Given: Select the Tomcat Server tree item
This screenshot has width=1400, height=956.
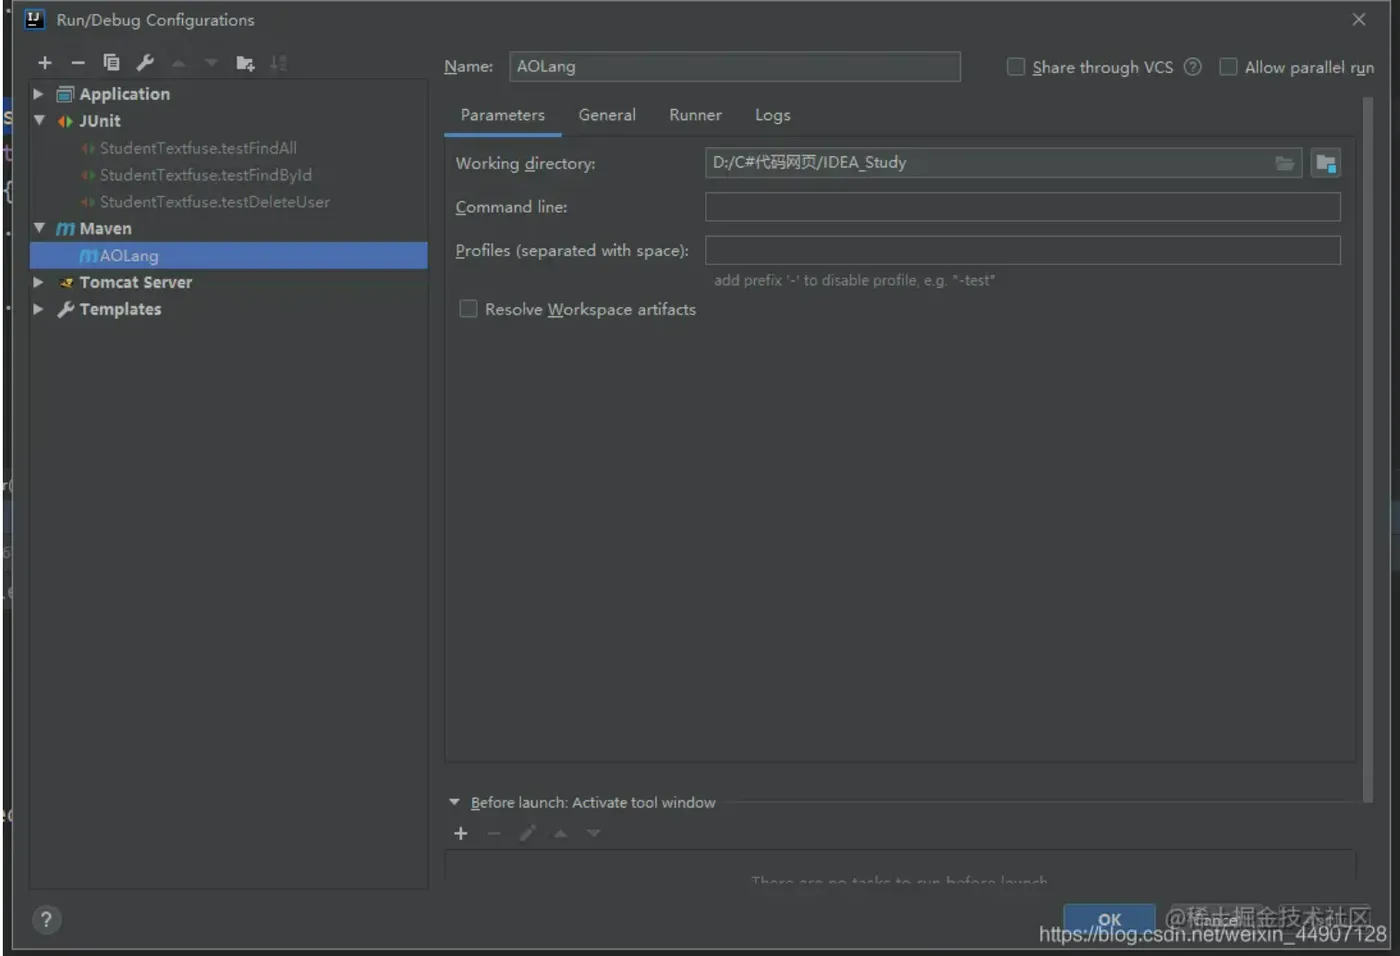Looking at the screenshot, I should 135,282.
